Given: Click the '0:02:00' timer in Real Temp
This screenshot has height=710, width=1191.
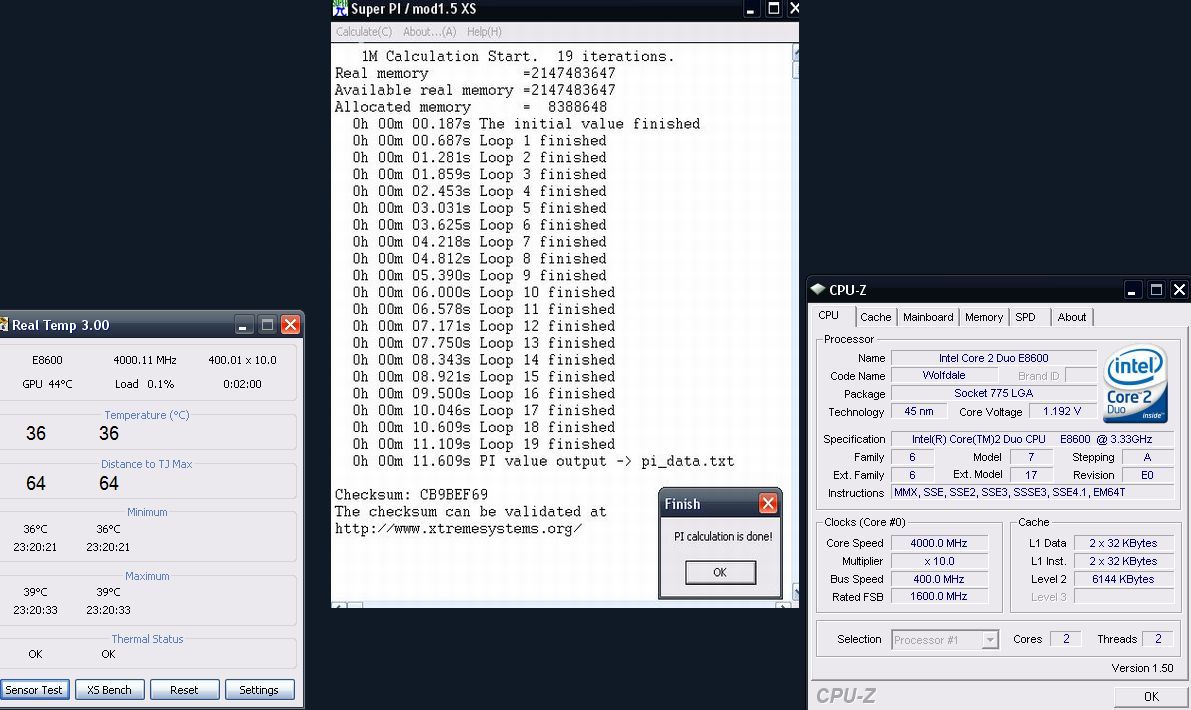Looking at the screenshot, I should (x=242, y=383).
